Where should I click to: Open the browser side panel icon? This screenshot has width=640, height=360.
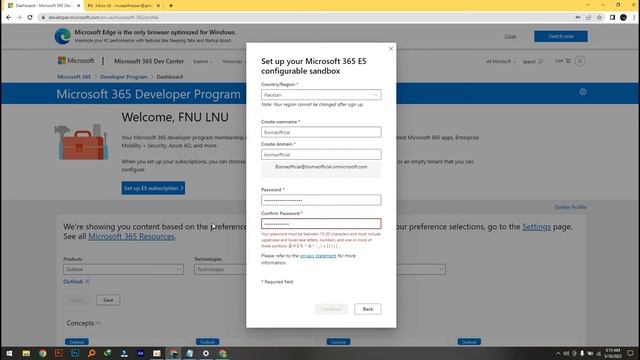click(612, 18)
